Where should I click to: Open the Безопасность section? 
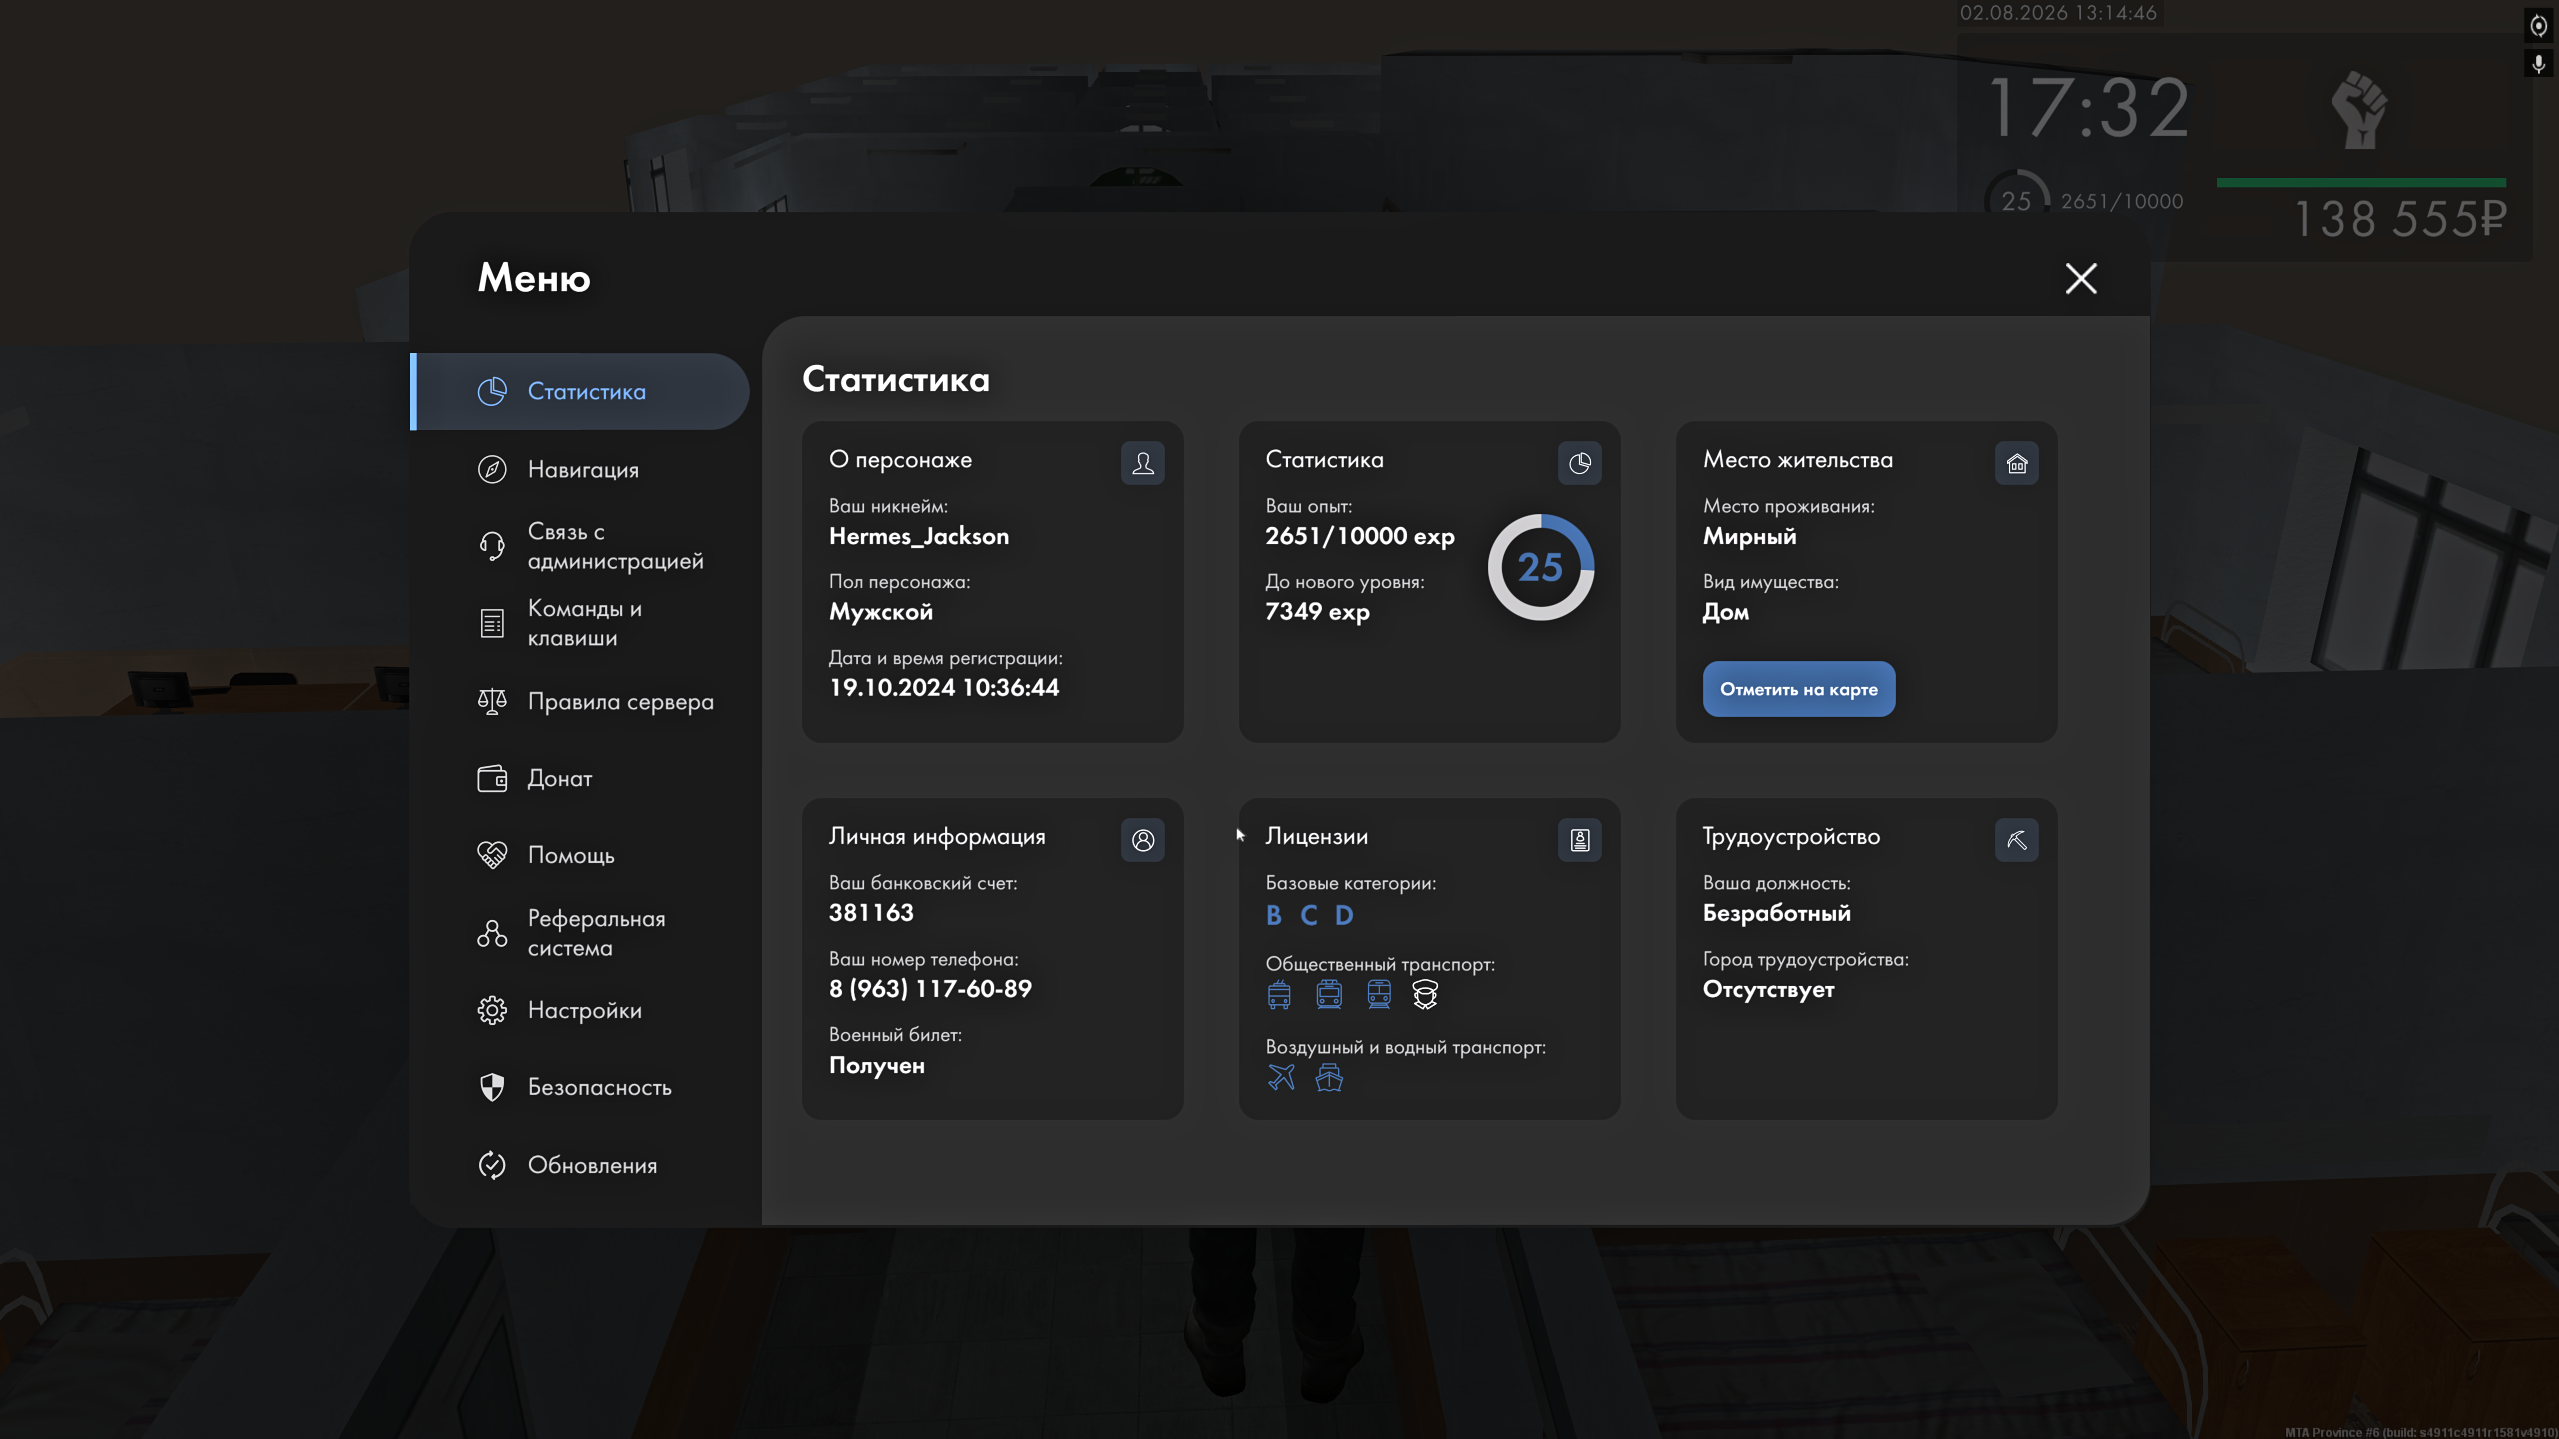pos(580,1087)
